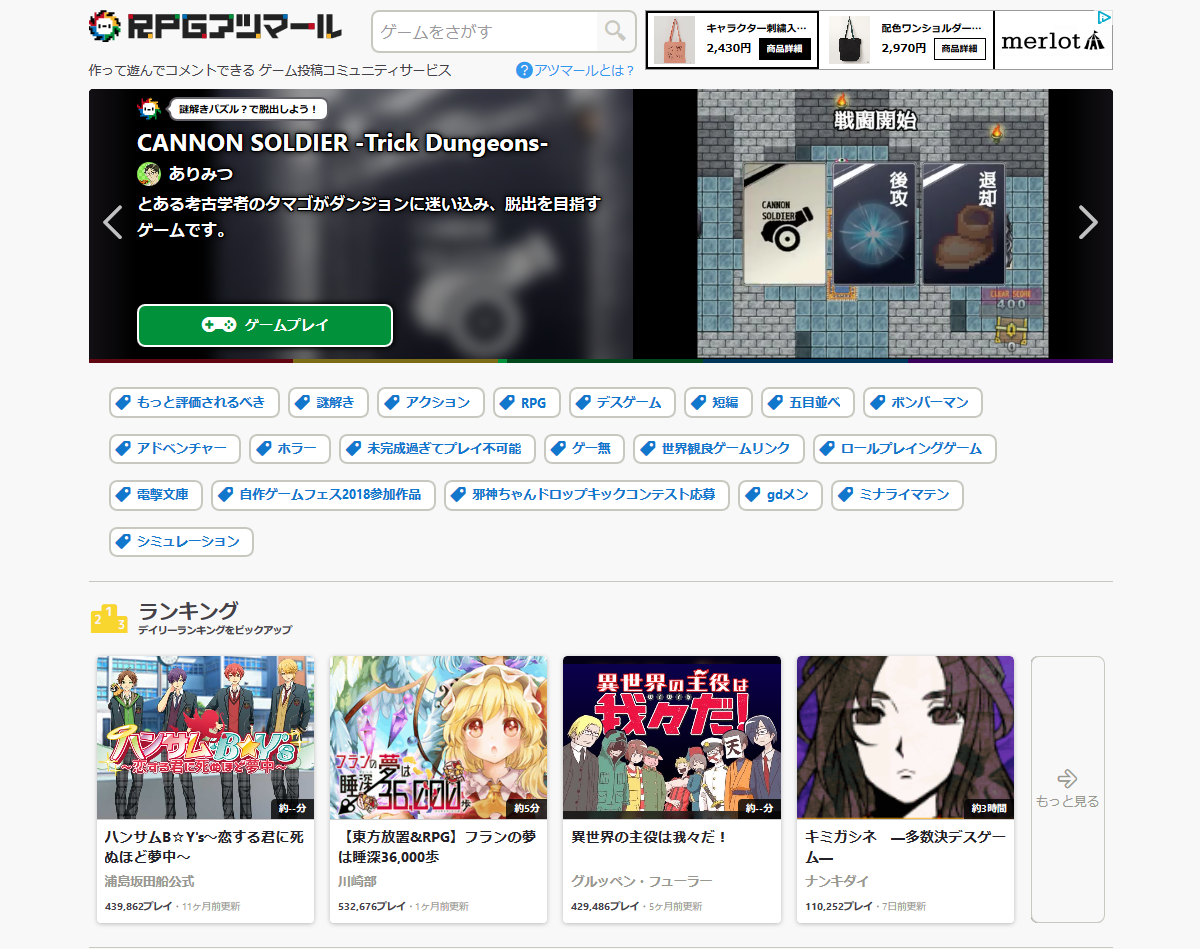
Task: Select the 電撃文庫 tag
Action: [x=156, y=495]
